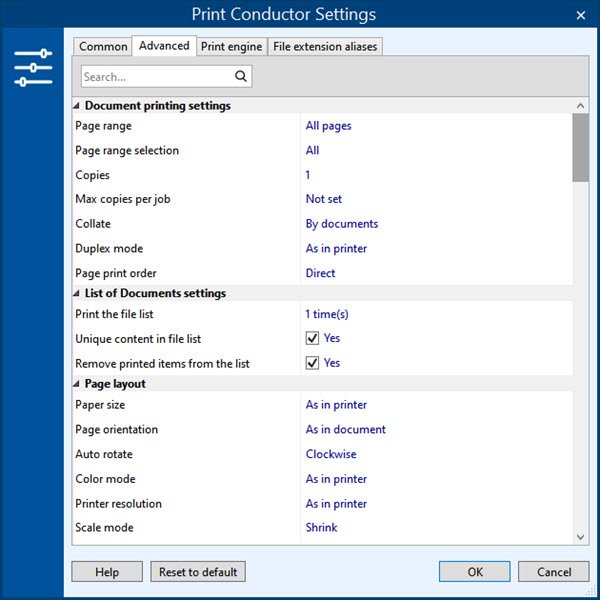Click Reset to default button
The height and width of the screenshot is (600, 600).
[198, 572]
